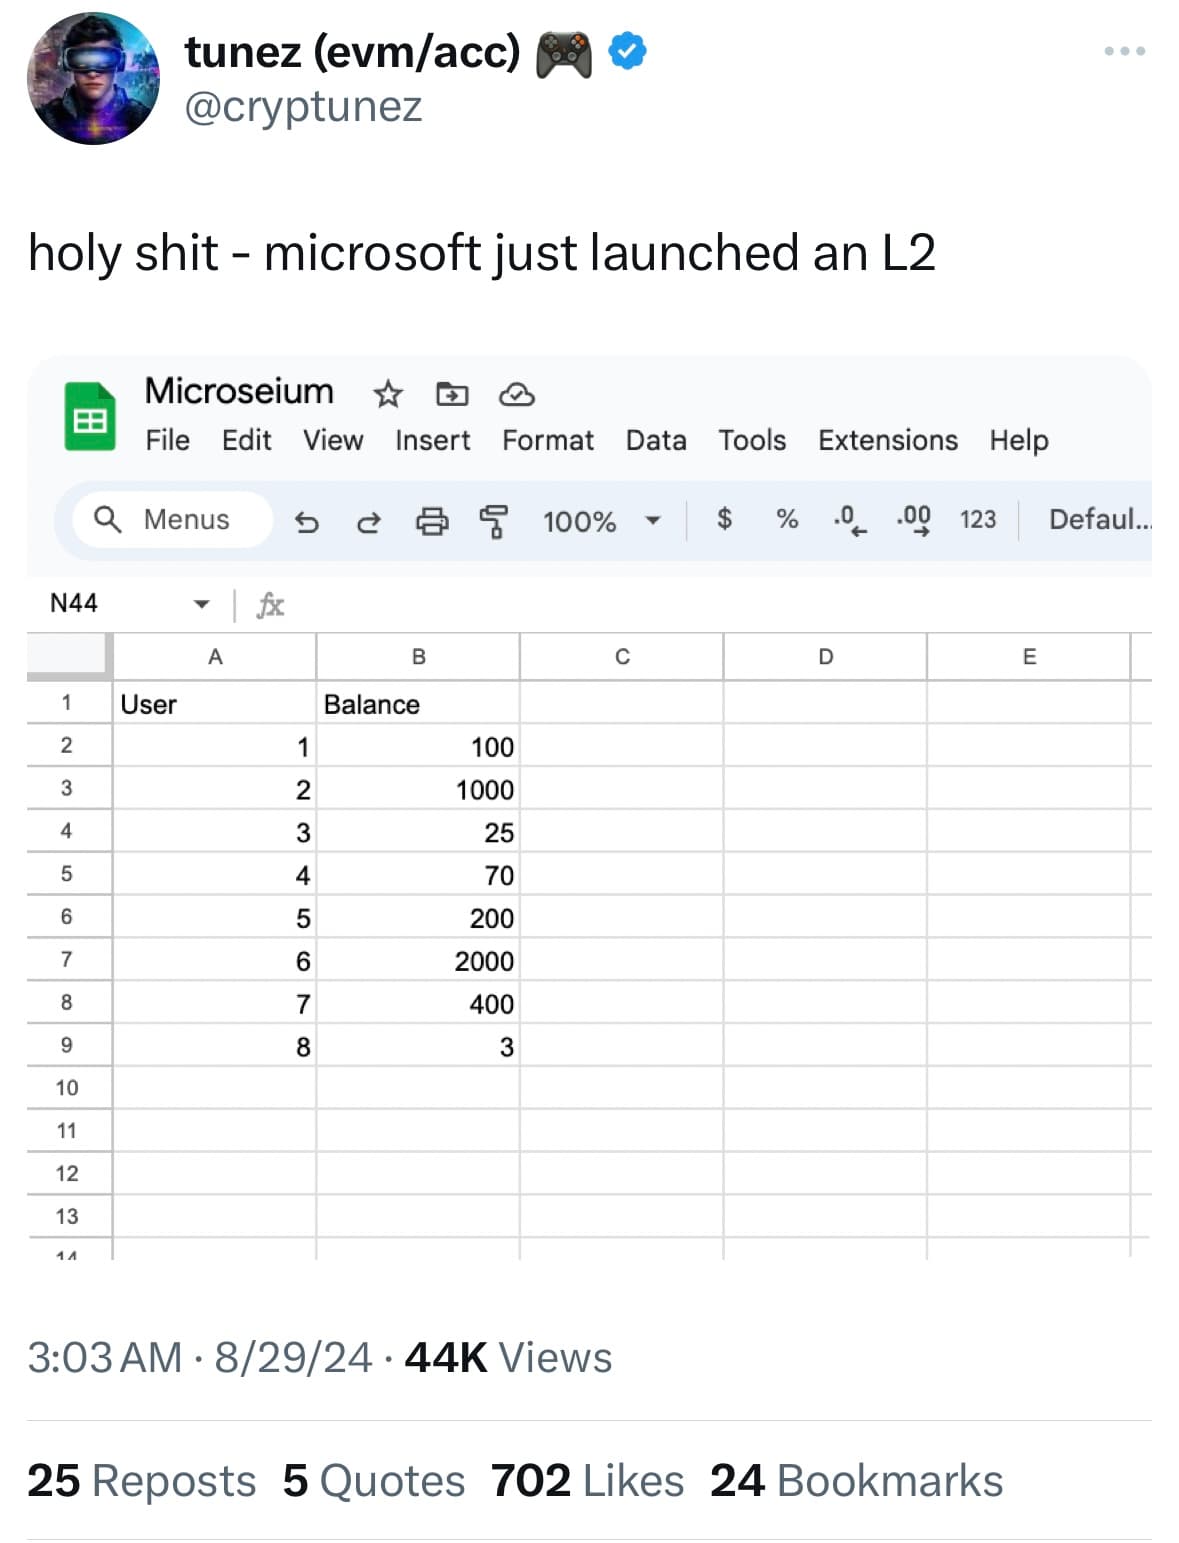
Task: Click the move-to-folder icon
Action: (452, 395)
